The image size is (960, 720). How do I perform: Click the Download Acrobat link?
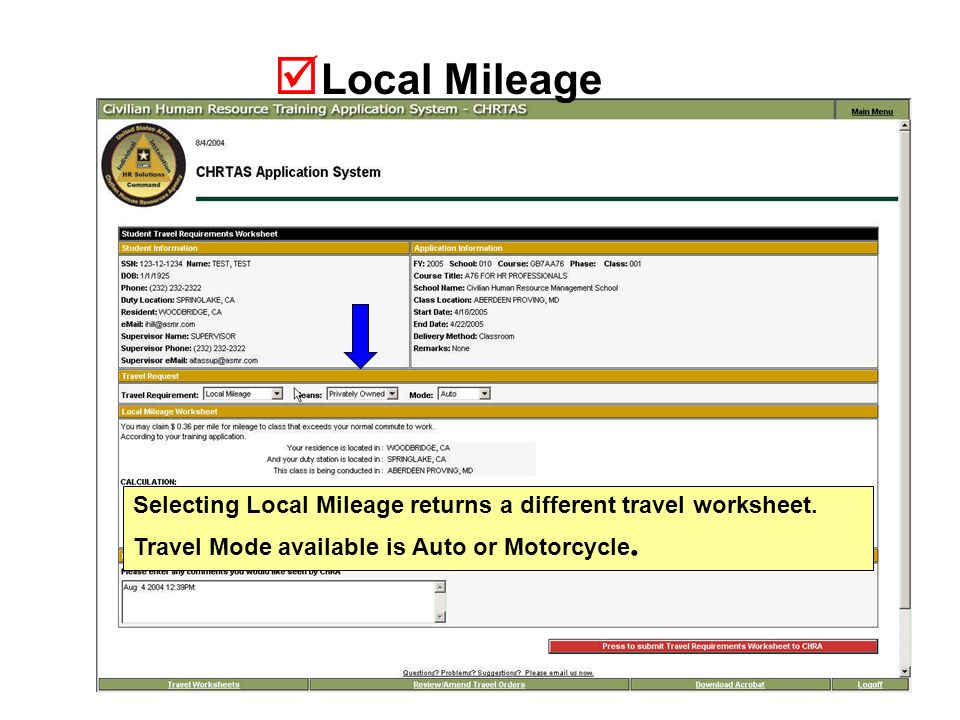(x=730, y=684)
